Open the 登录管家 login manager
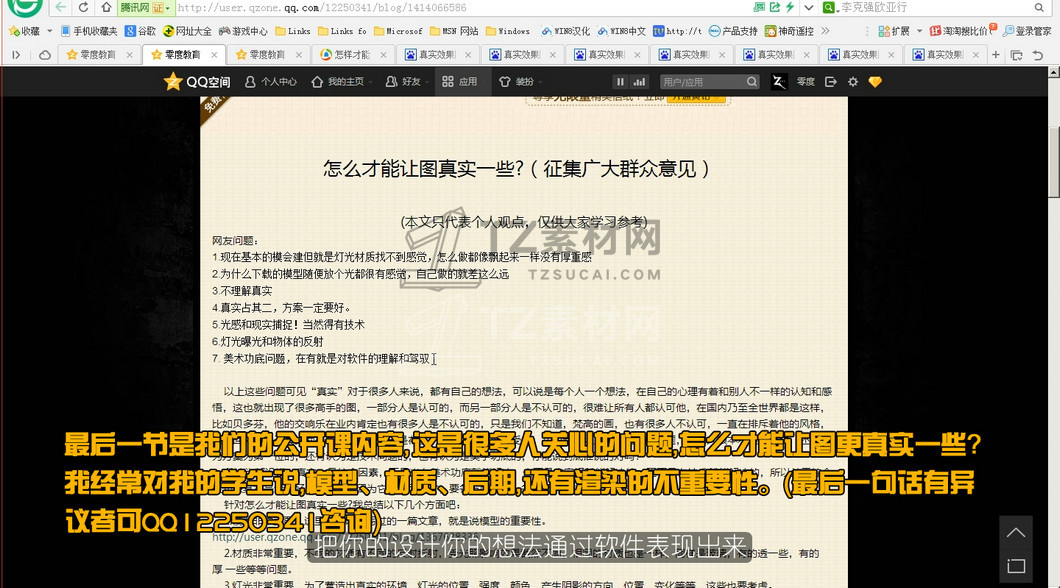The image size is (1060, 588). click(x=1027, y=31)
